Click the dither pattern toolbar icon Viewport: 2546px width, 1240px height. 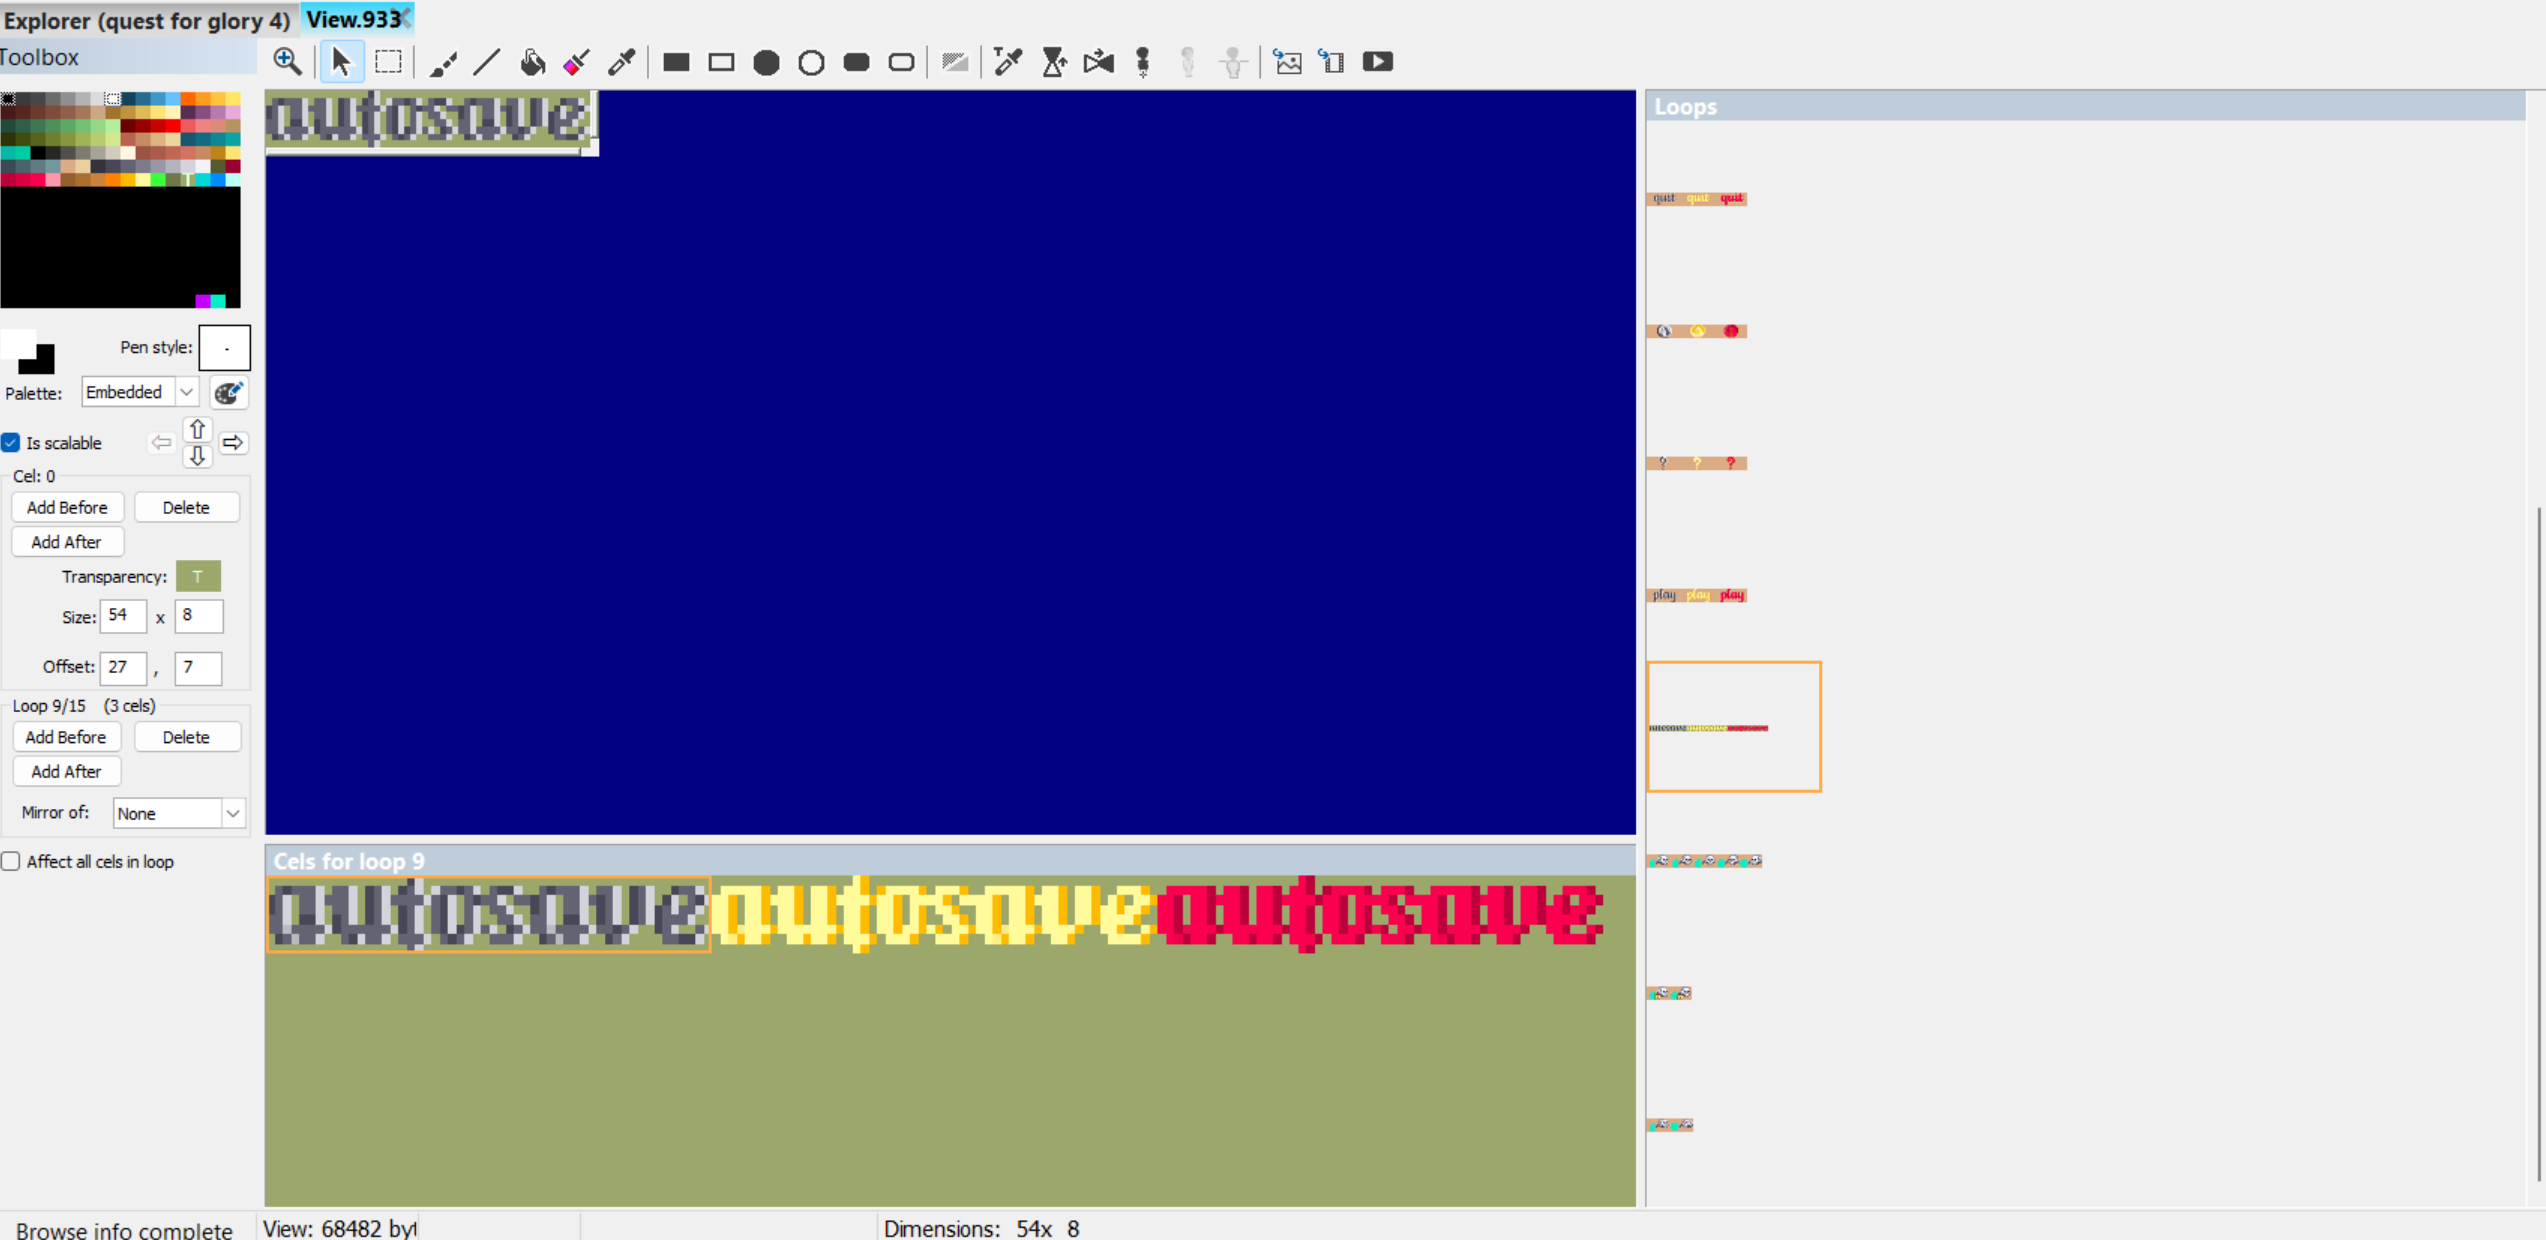click(x=955, y=62)
